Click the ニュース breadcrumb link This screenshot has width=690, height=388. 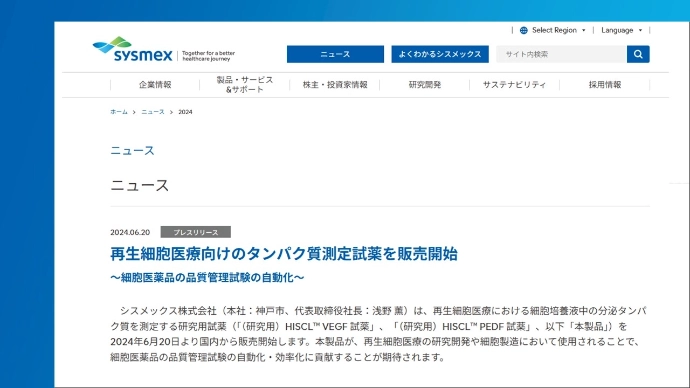(153, 112)
